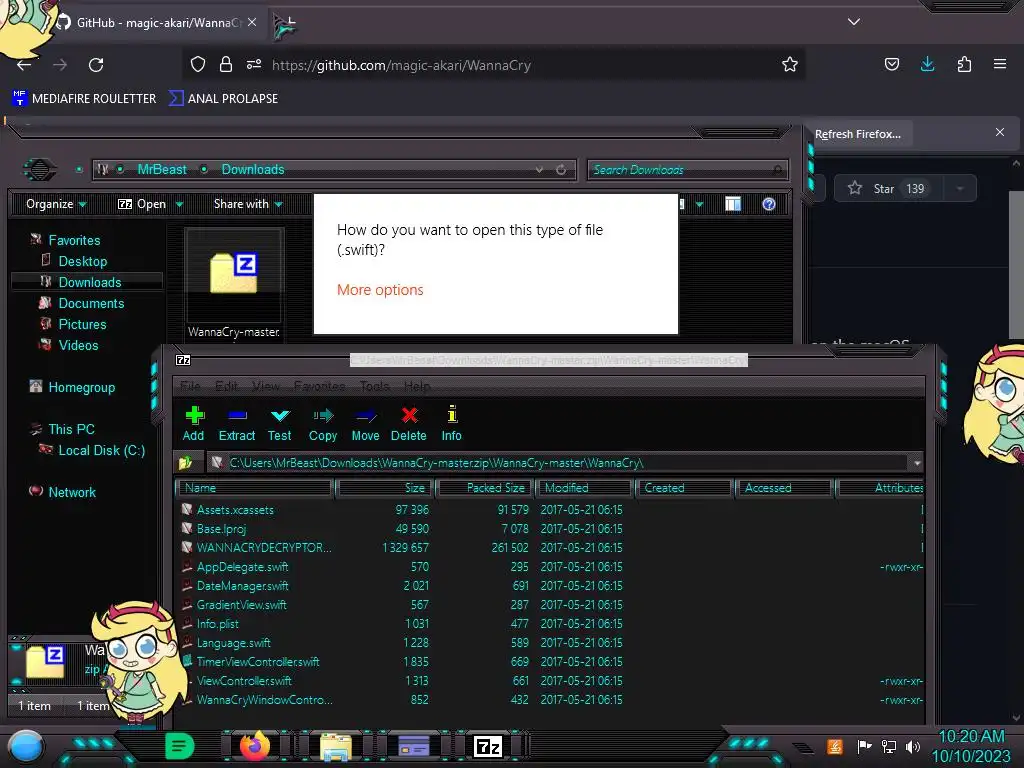Reload the Firefox page
The image size is (1024, 768).
click(96, 65)
